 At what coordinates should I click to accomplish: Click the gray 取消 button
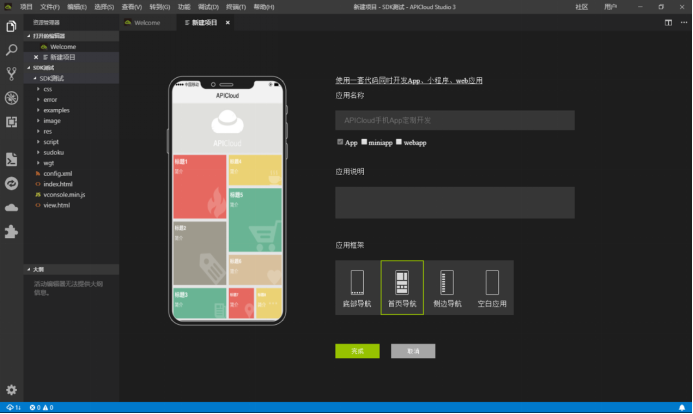(413, 351)
